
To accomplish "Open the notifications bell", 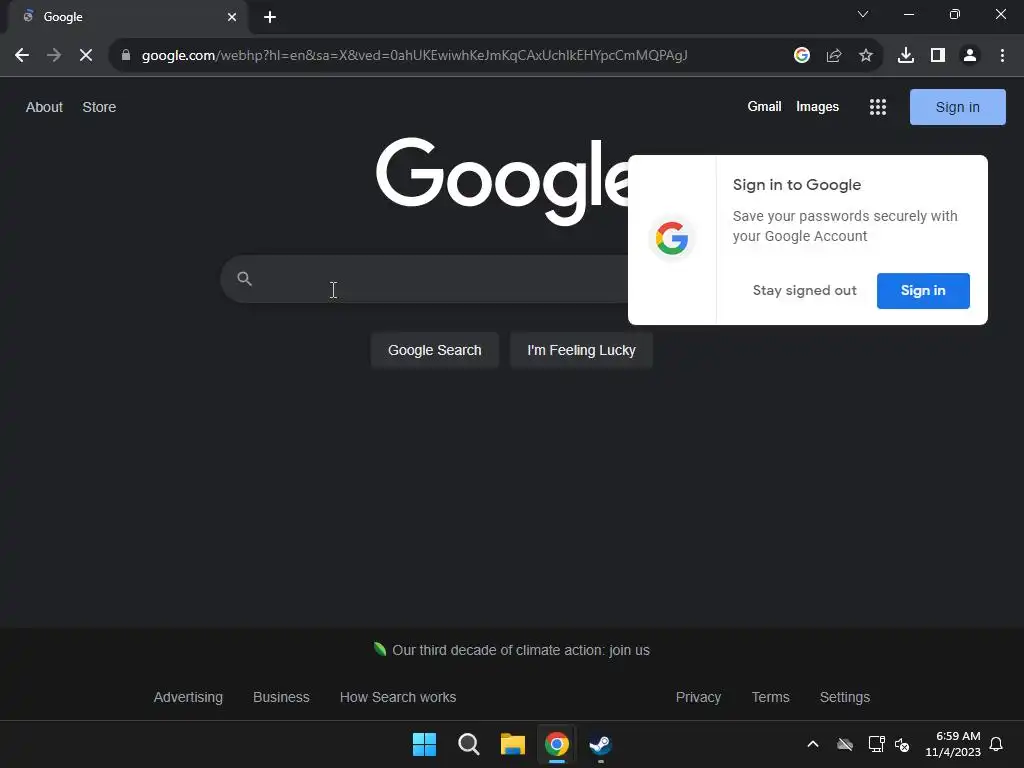I will pos(997,744).
